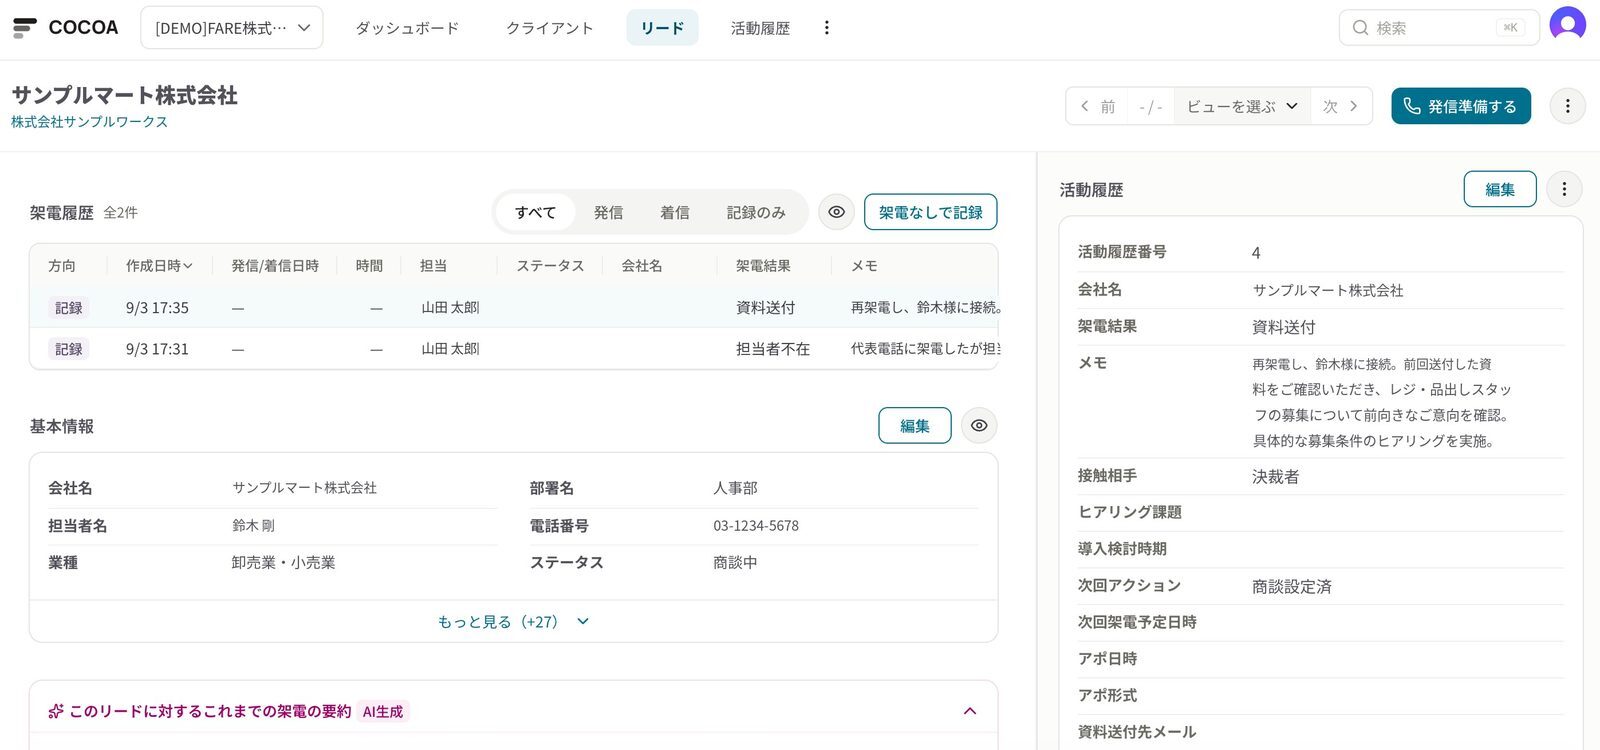Click the 商談設定済 next action value

(1291, 587)
